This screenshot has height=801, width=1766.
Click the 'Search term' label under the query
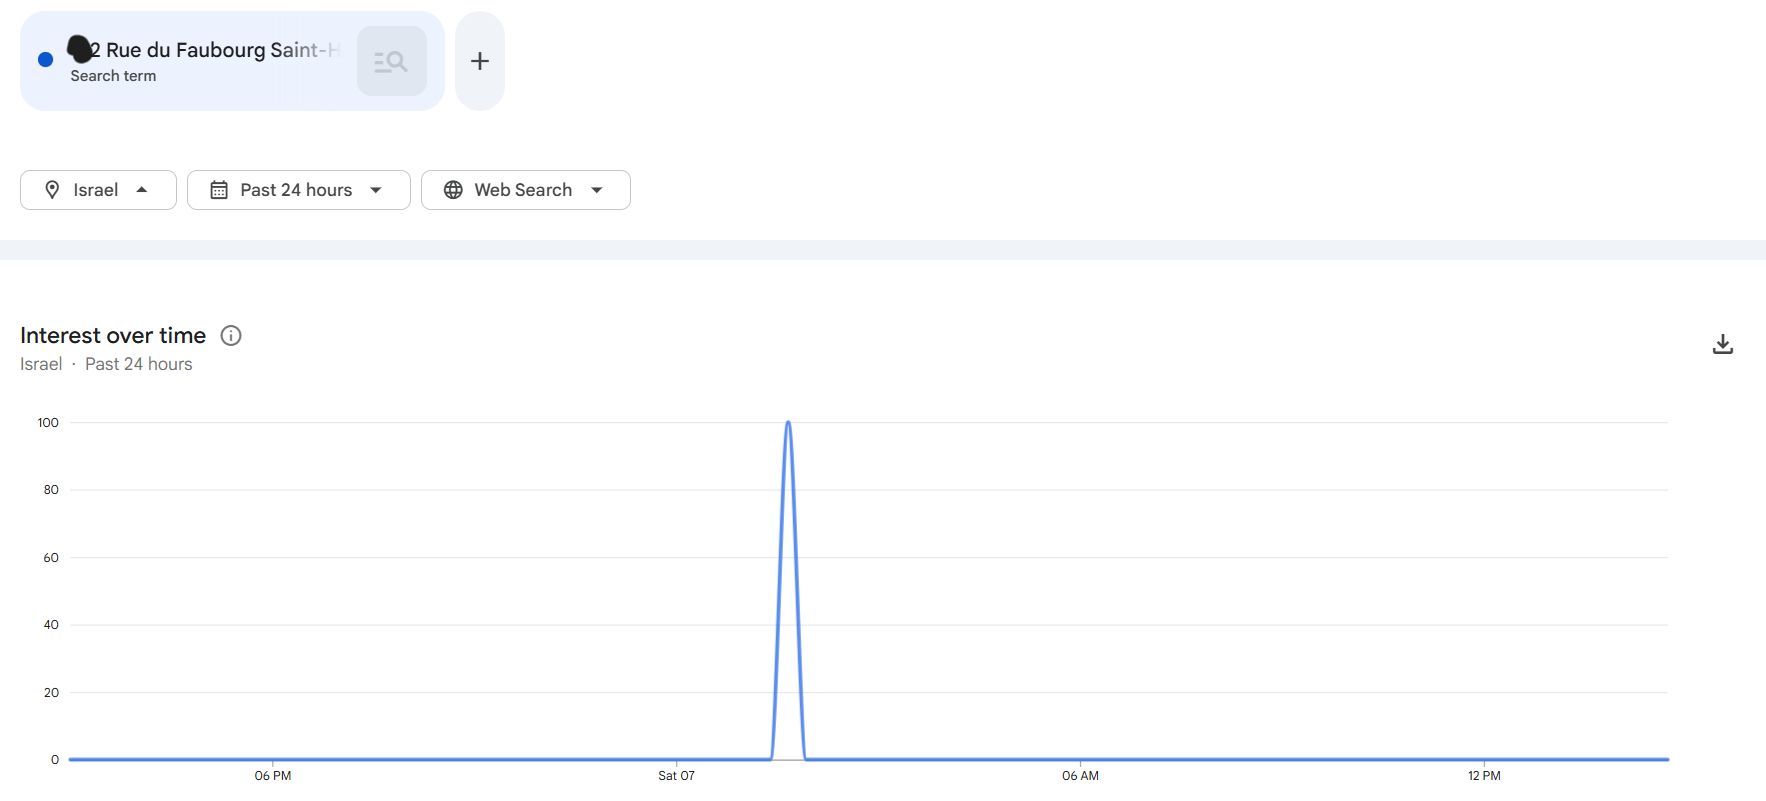click(x=113, y=76)
